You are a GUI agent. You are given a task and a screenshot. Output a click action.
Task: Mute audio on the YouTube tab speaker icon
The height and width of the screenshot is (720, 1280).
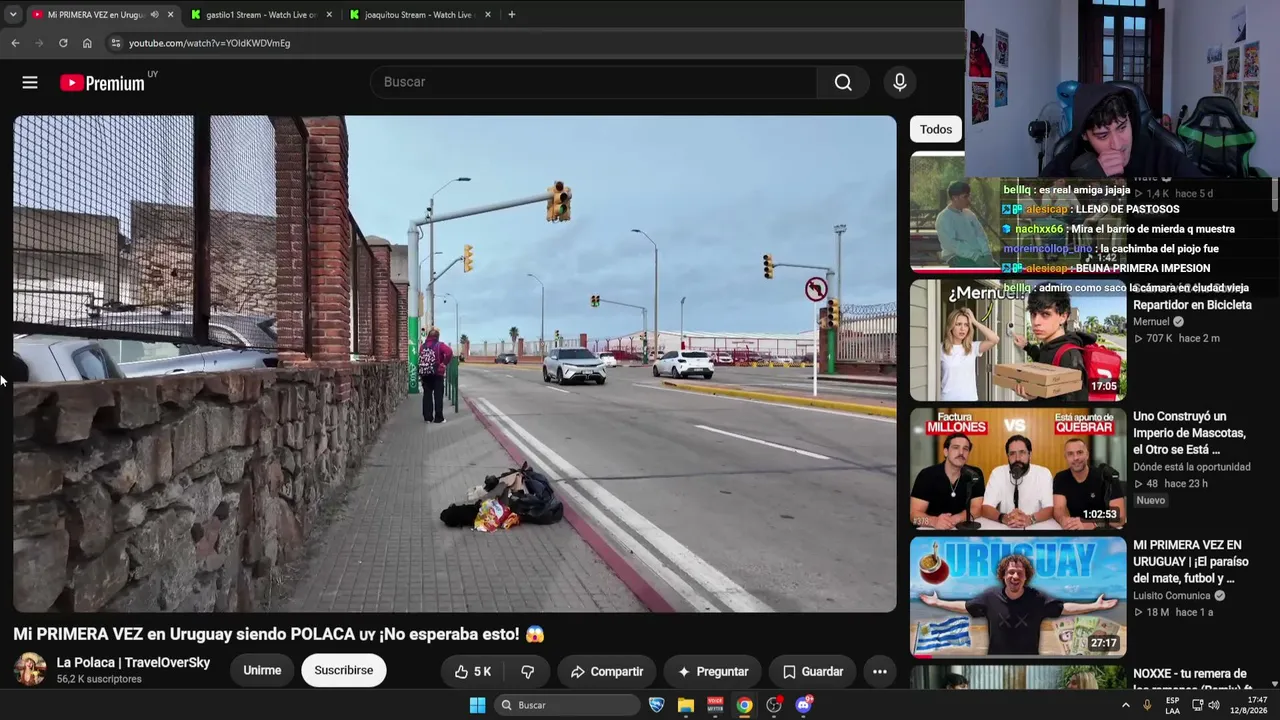(154, 15)
